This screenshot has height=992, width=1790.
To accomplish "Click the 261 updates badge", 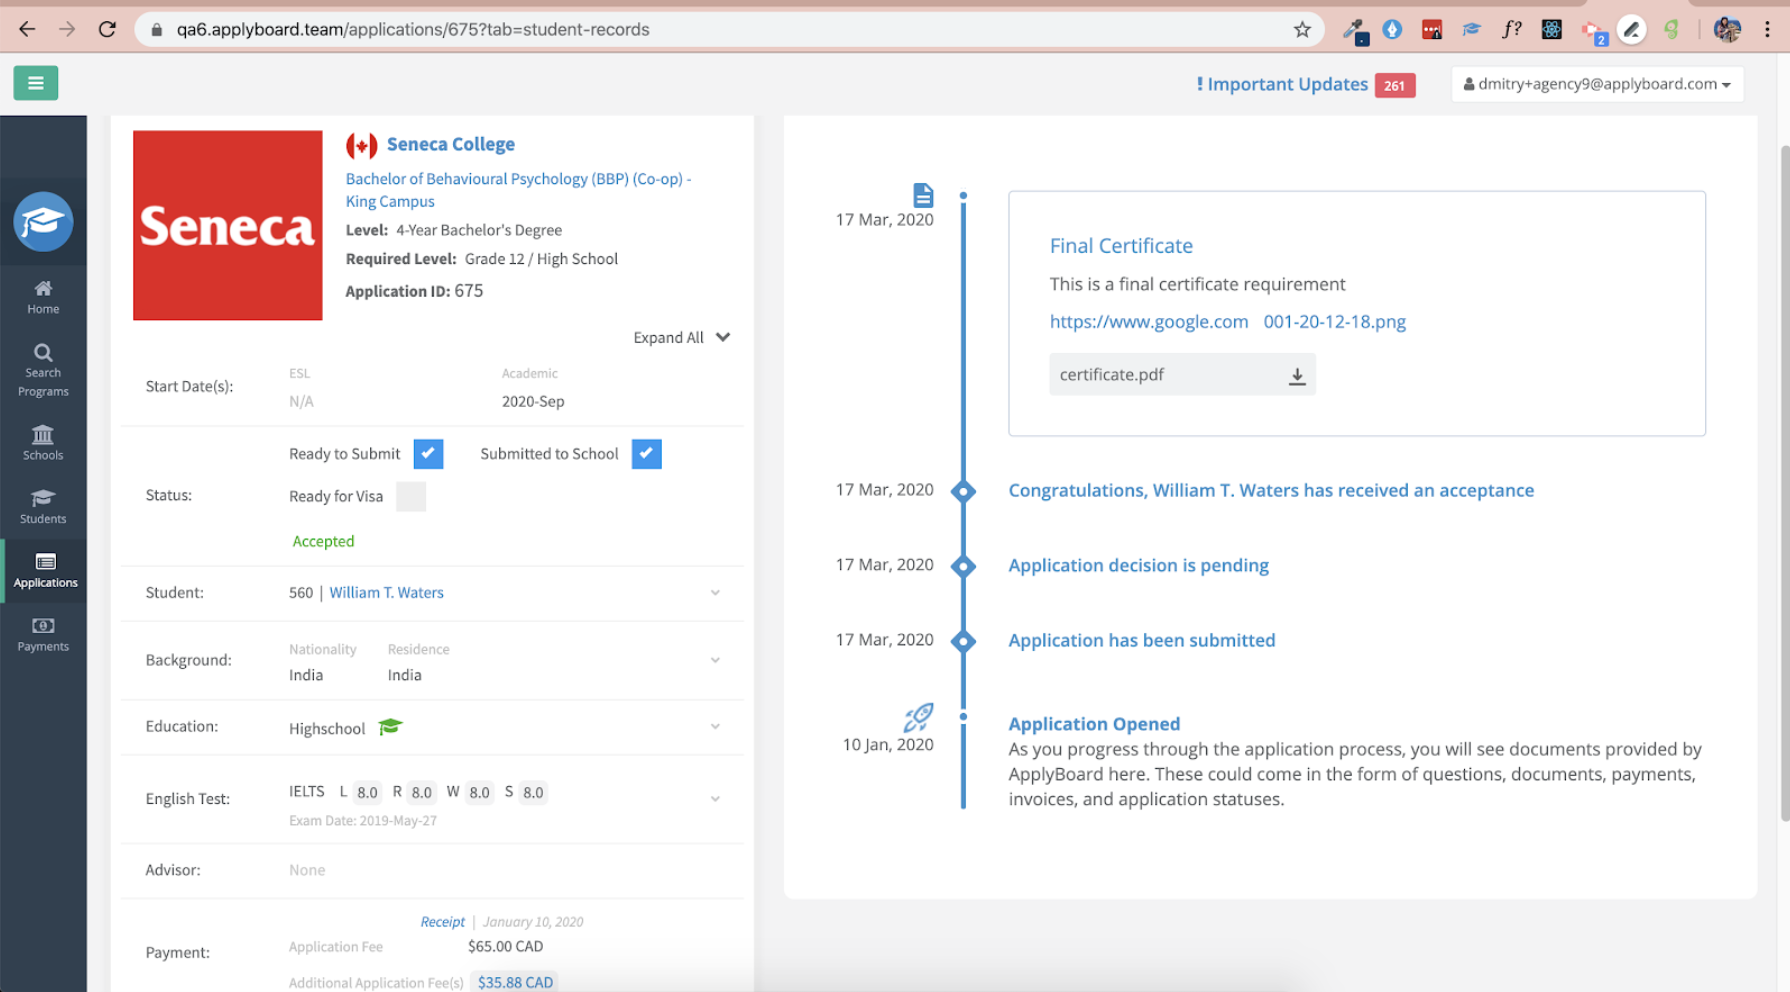I will click(1394, 85).
